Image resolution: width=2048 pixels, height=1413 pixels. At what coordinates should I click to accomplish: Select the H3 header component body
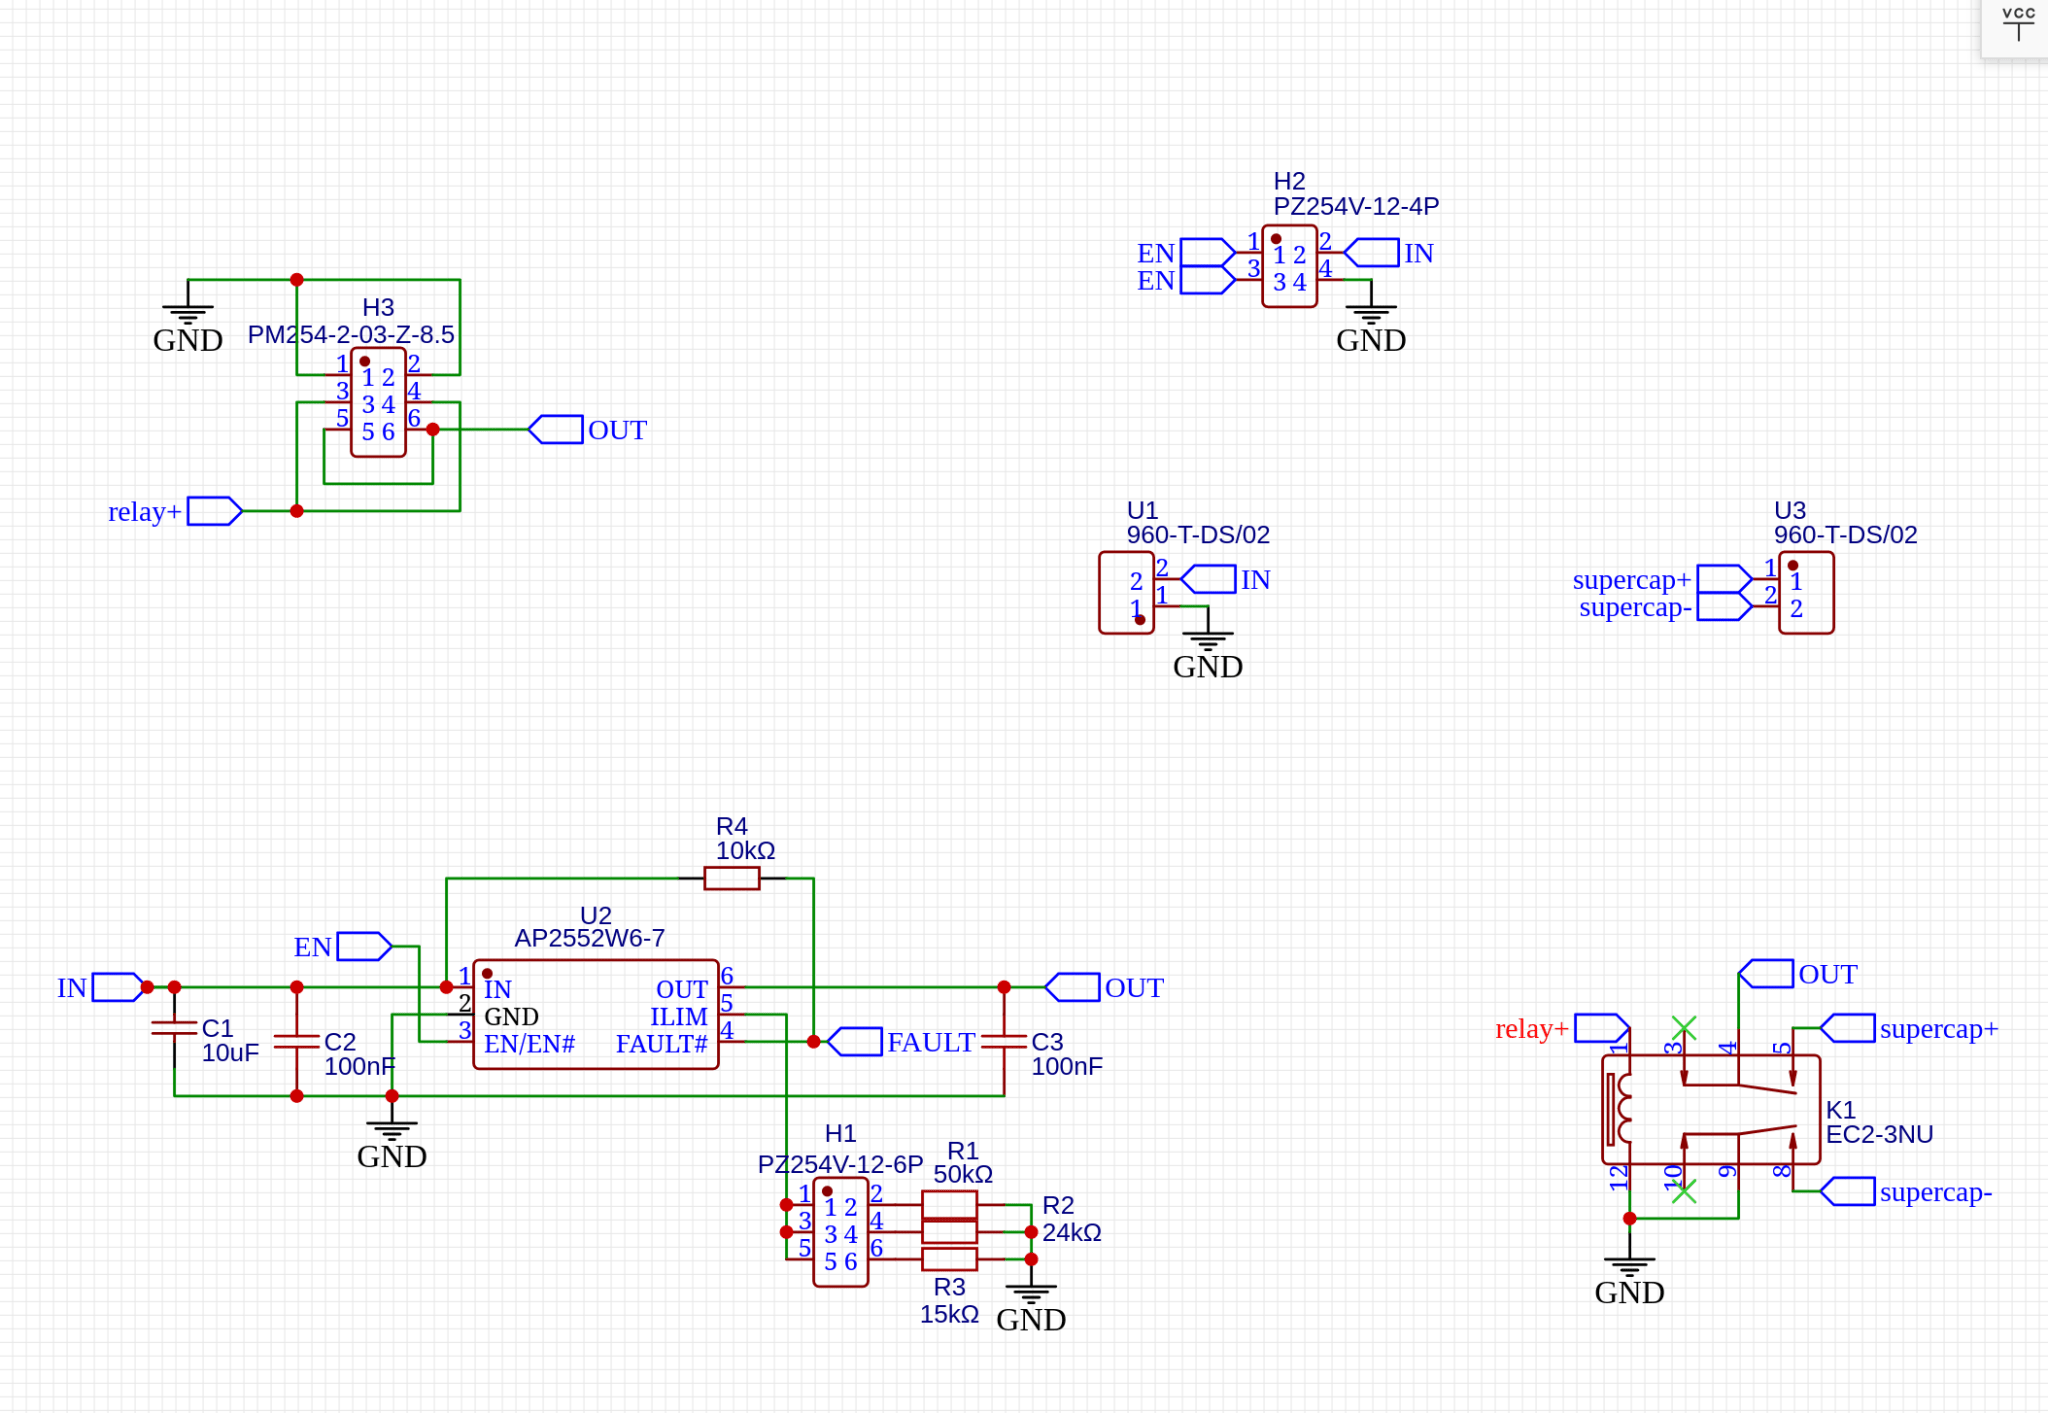point(378,403)
